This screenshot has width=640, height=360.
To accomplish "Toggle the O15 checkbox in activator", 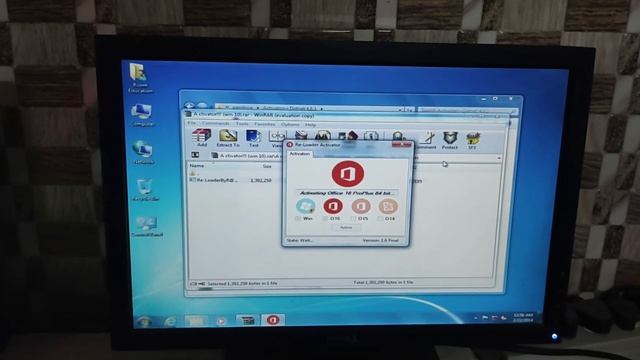I will [353, 219].
